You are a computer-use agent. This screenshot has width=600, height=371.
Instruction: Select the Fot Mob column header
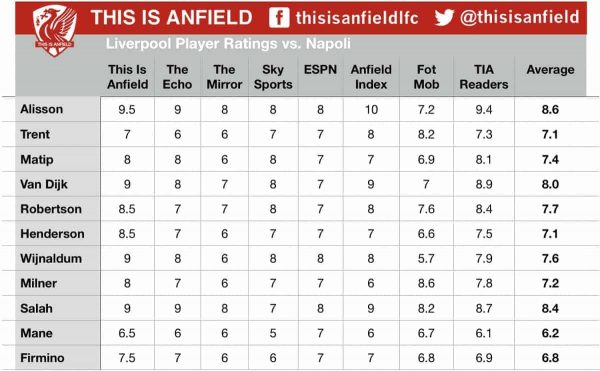tap(426, 77)
